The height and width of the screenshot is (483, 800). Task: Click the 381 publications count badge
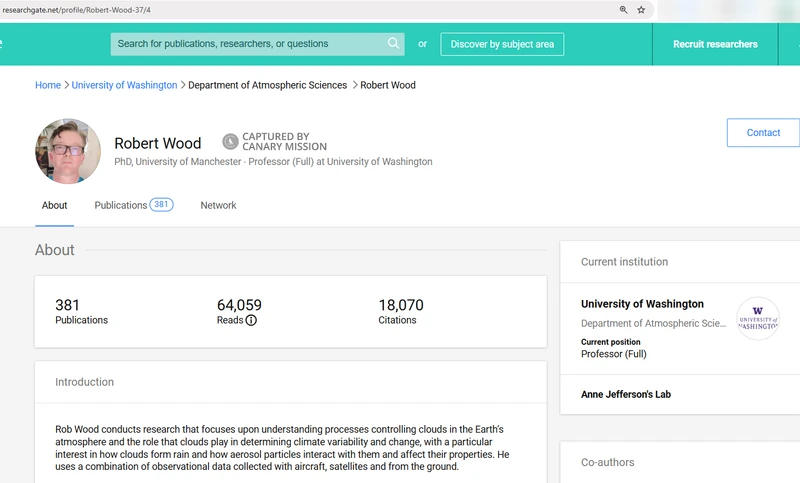point(161,205)
